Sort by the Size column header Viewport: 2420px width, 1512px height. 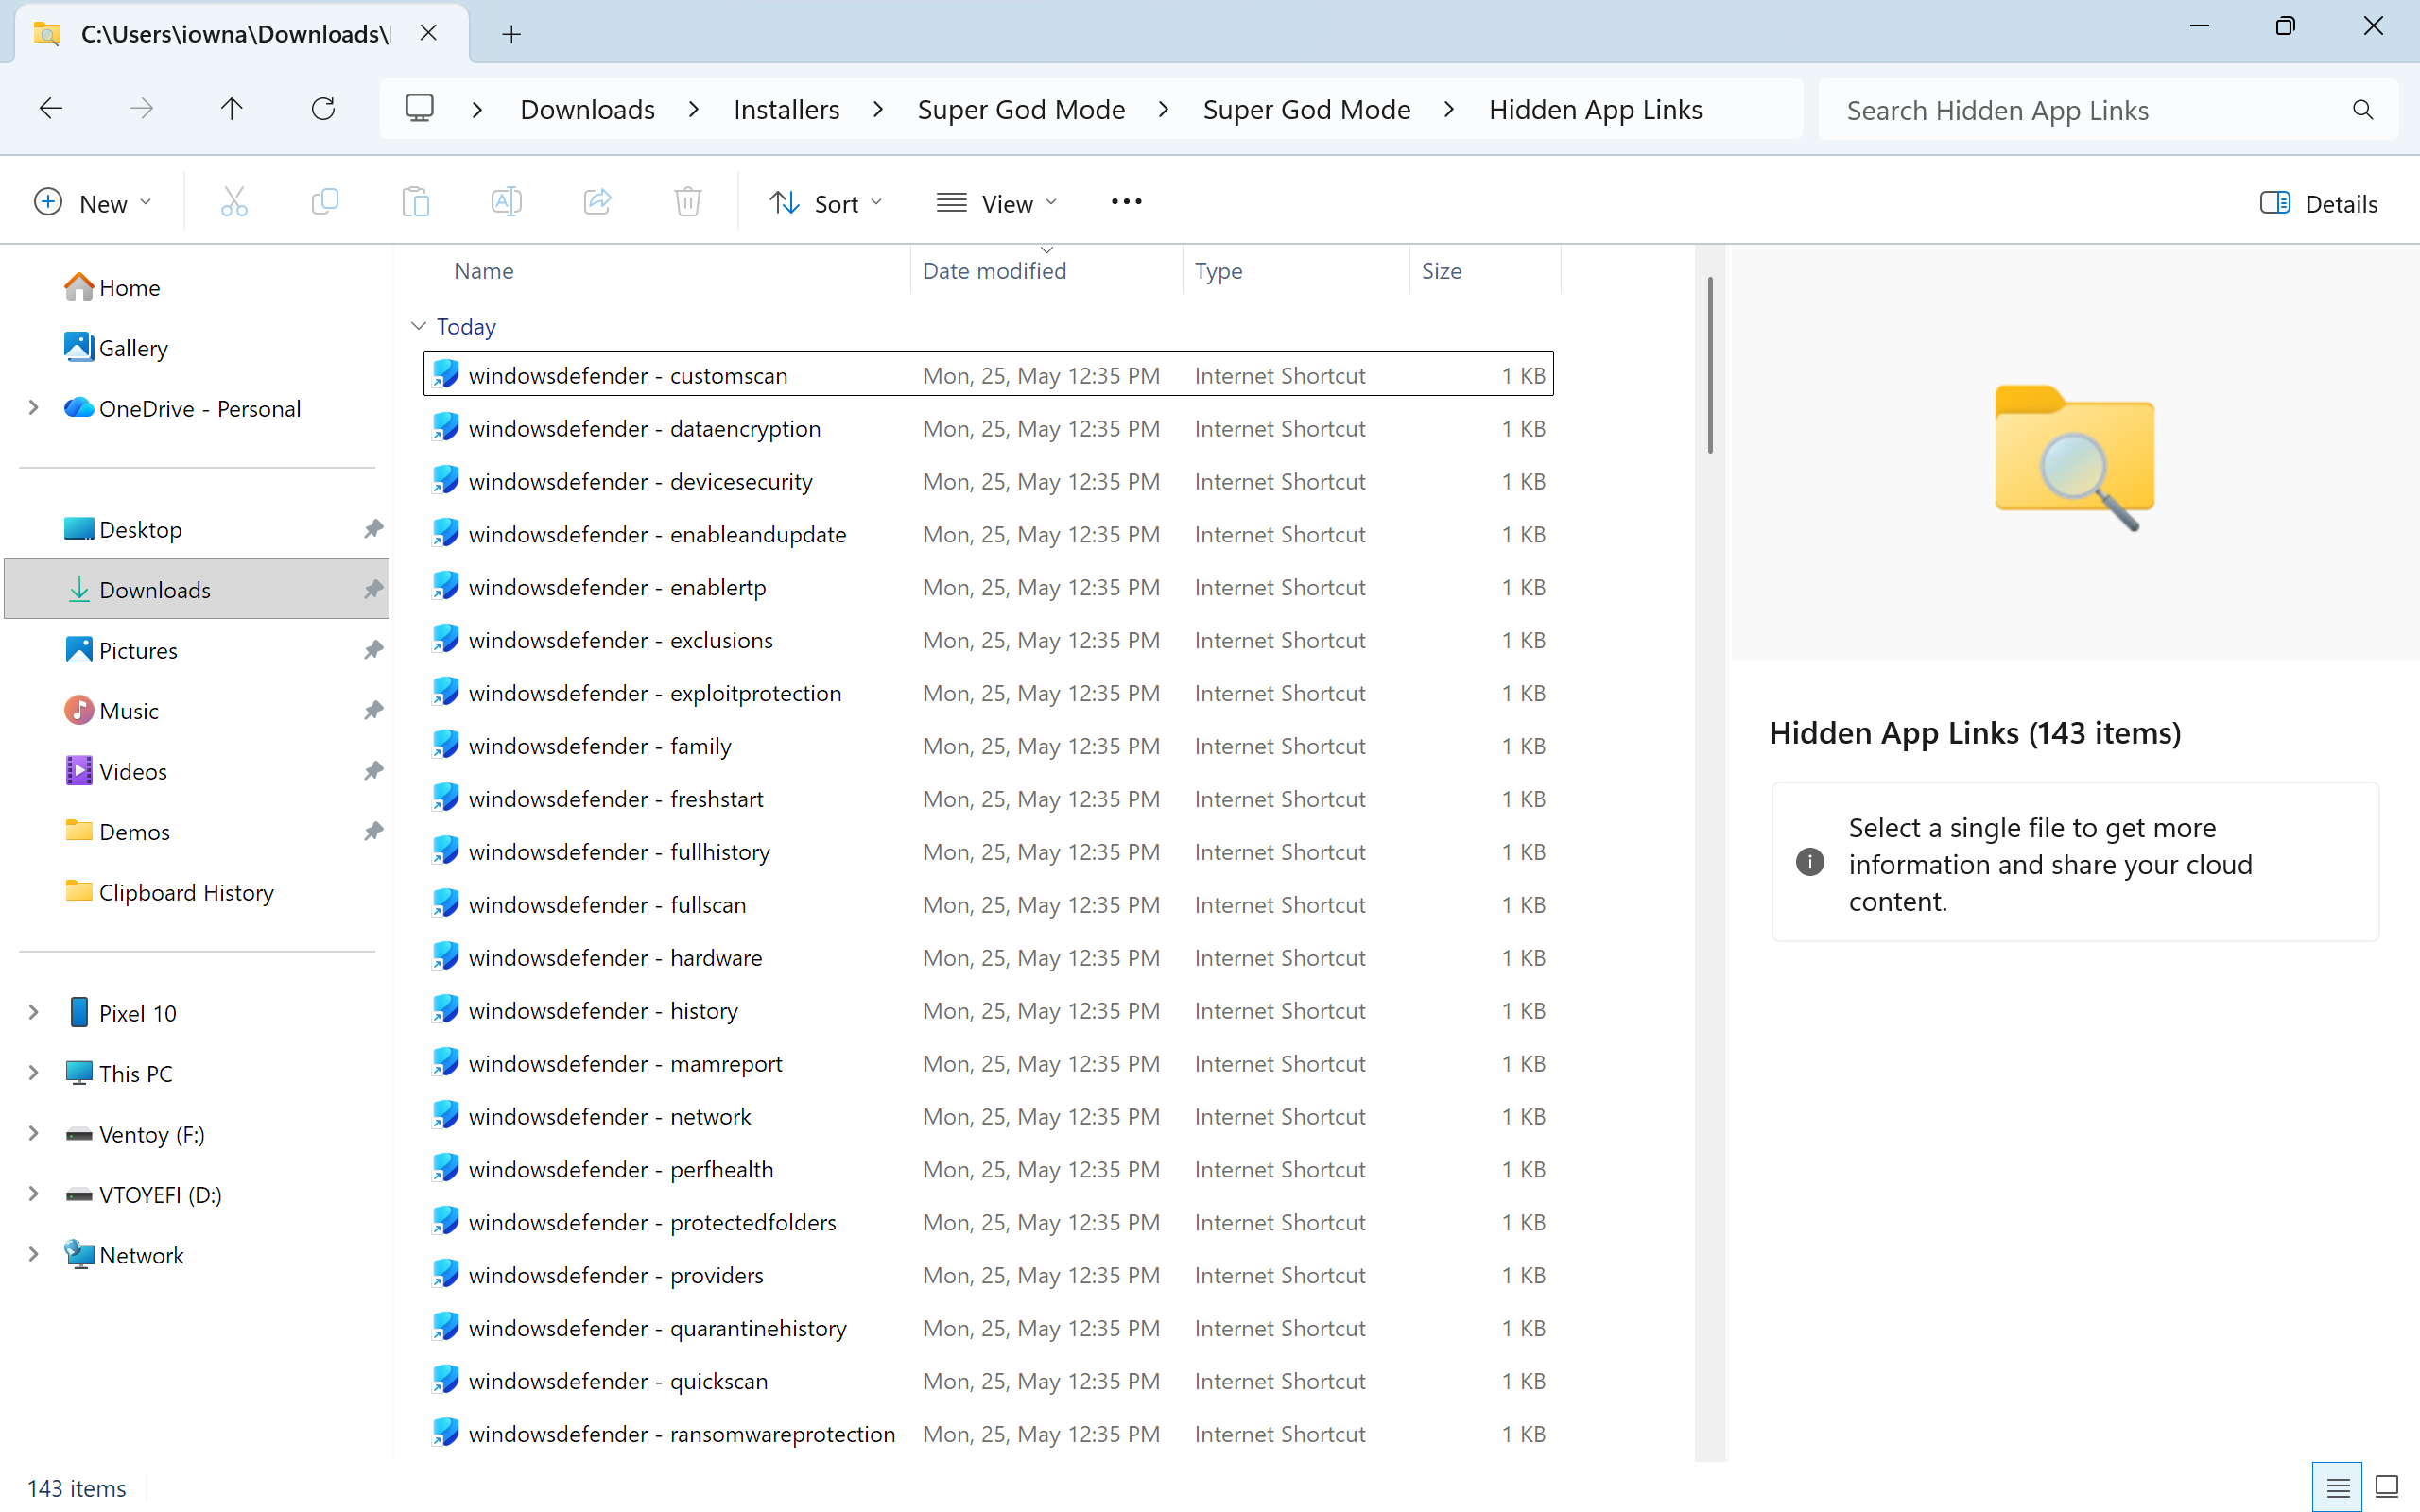click(x=1485, y=271)
